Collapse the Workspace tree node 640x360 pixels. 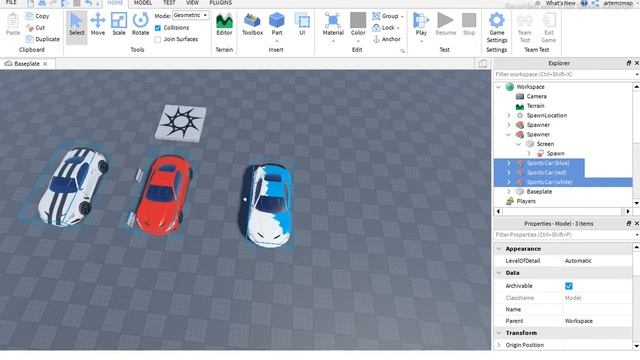(498, 87)
